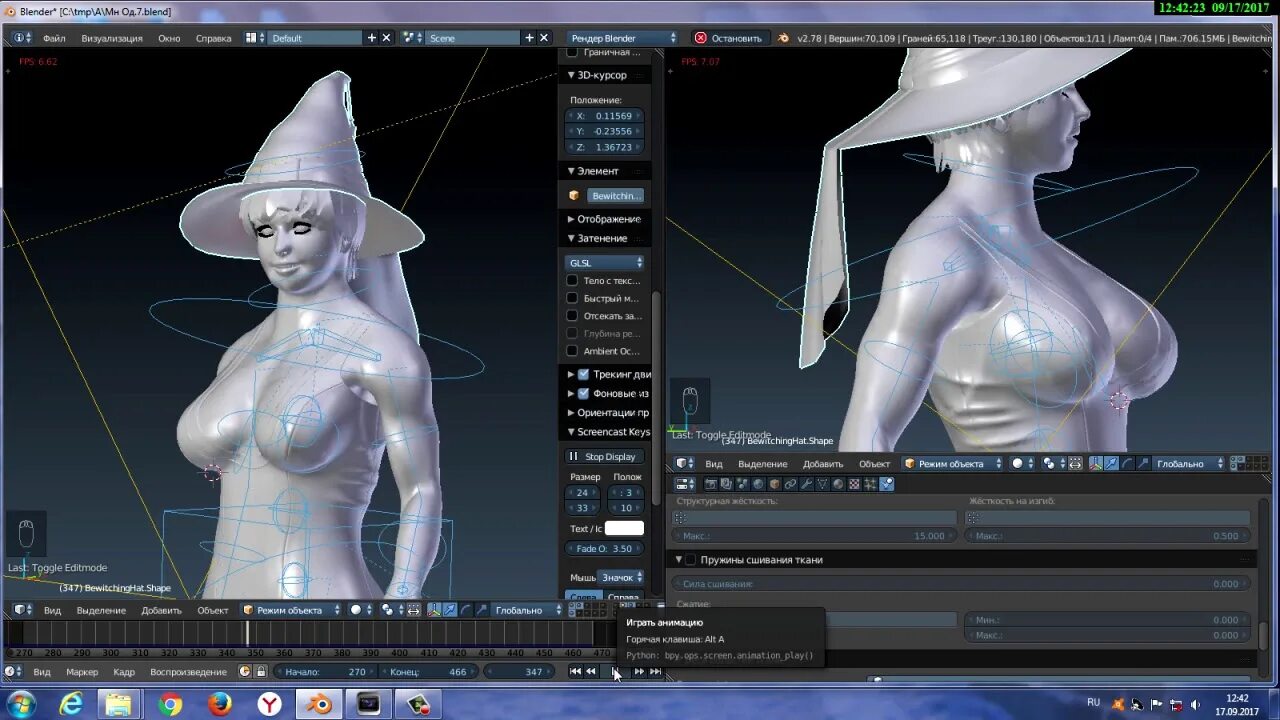1280x720 pixels.
Task: Uncheck the 'Фоновые из' checkbox
Action: [584, 393]
